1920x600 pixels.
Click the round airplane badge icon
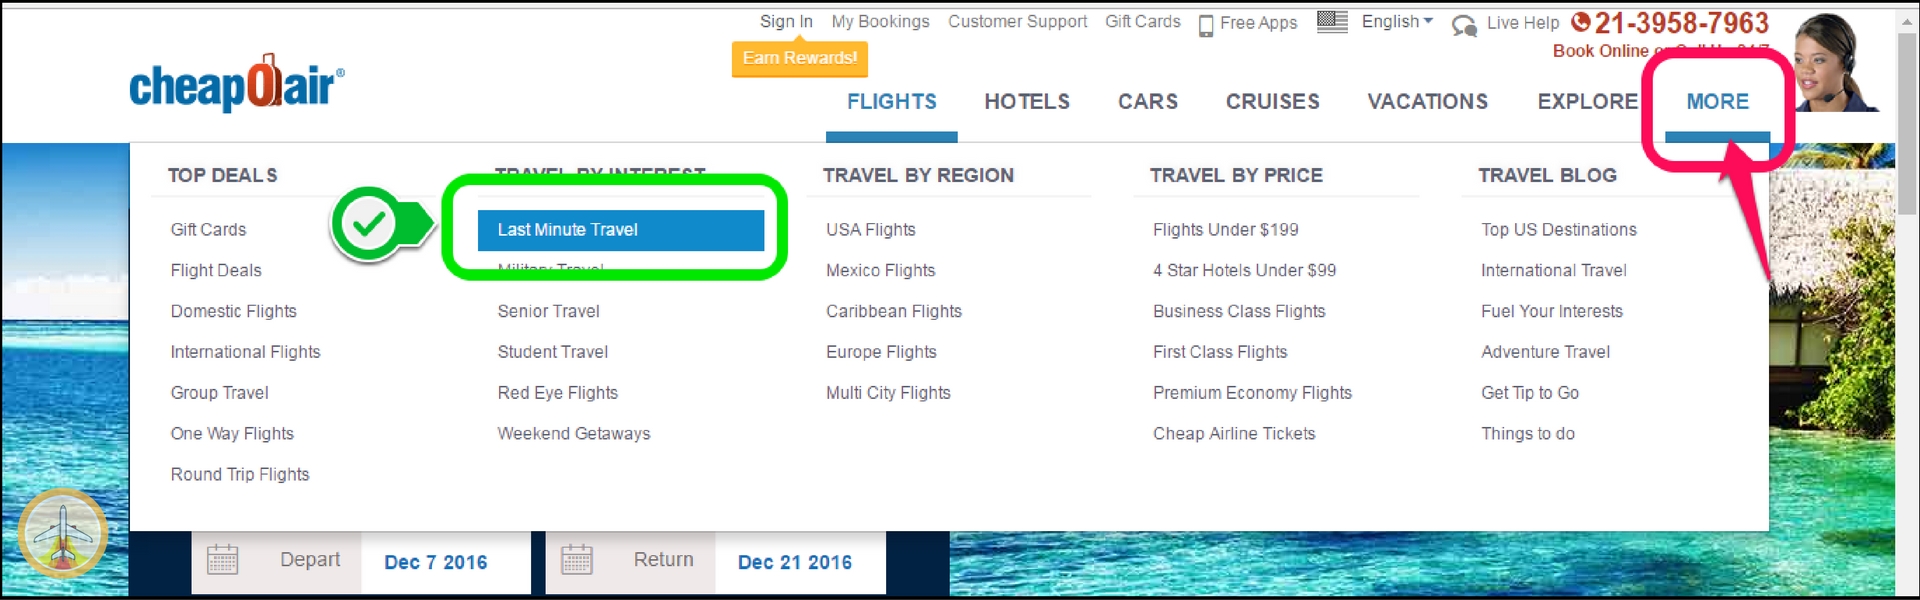[62, 534]
